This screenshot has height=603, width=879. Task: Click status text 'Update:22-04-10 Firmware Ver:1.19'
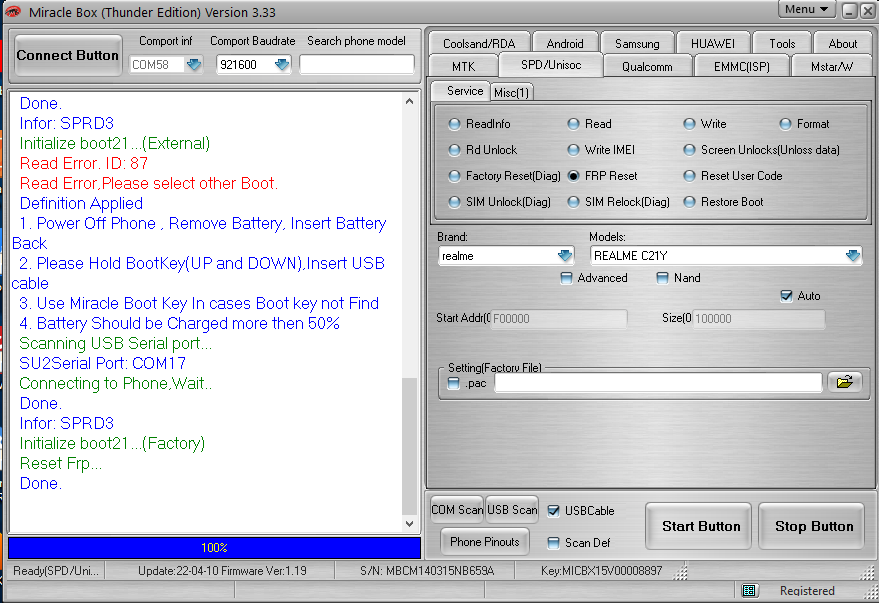click(x=222, y=570)
